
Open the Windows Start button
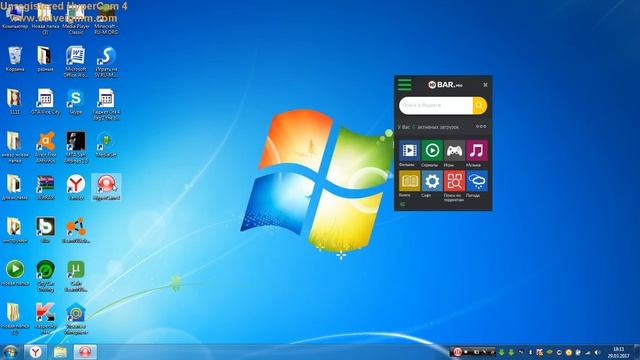(11, 352)
